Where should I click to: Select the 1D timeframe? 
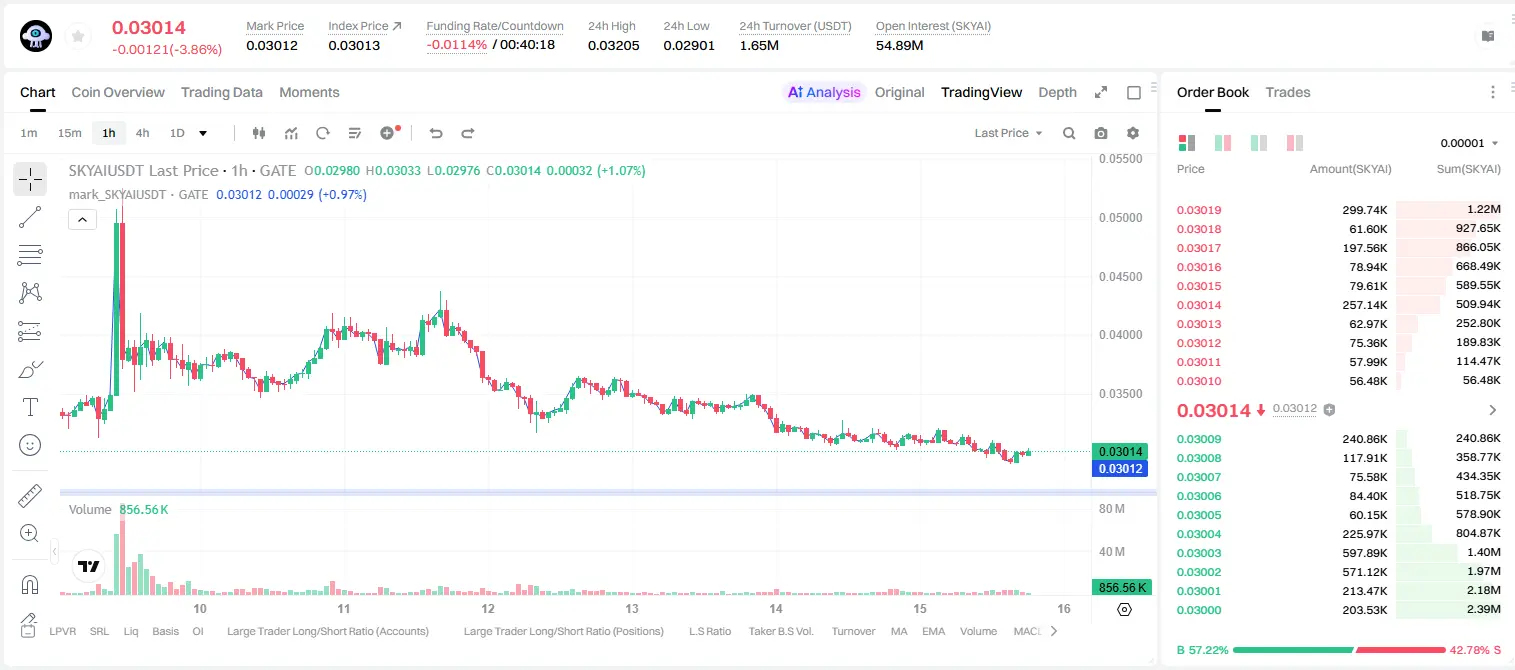(x=177, y=133)
